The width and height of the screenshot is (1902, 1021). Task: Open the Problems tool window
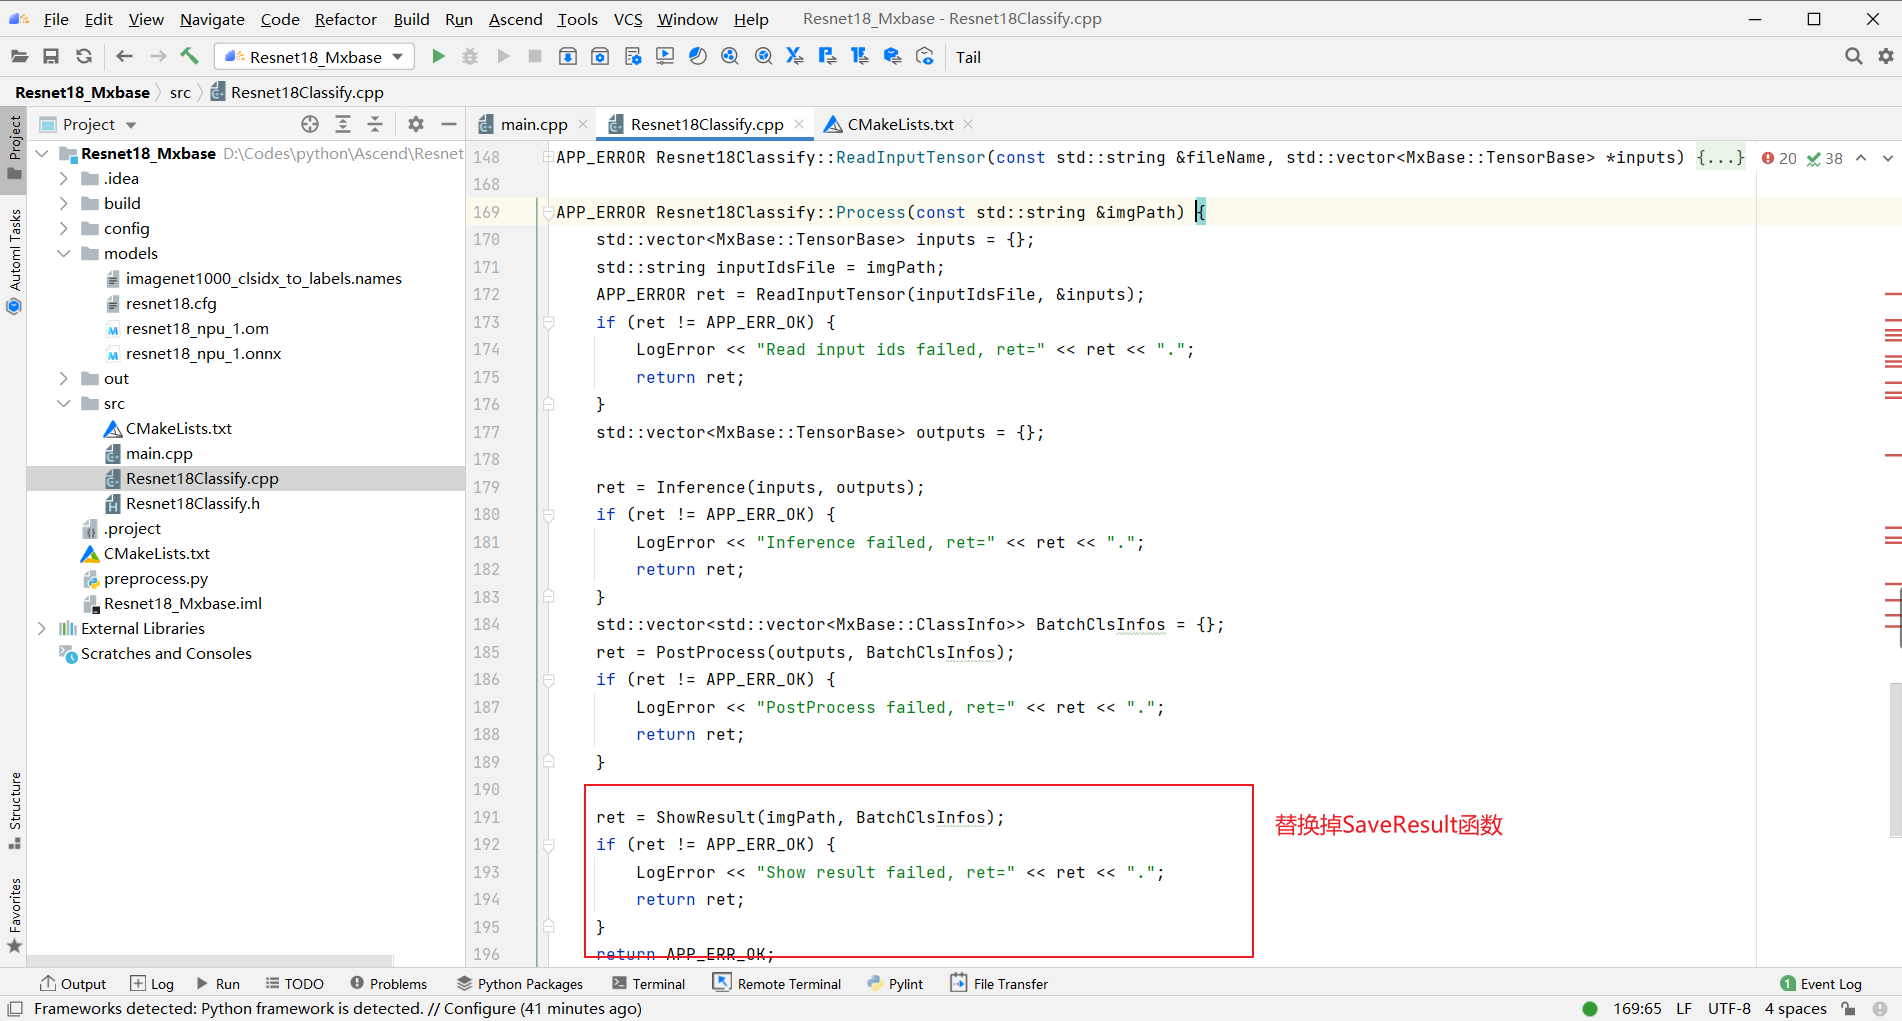click(388, 984)
